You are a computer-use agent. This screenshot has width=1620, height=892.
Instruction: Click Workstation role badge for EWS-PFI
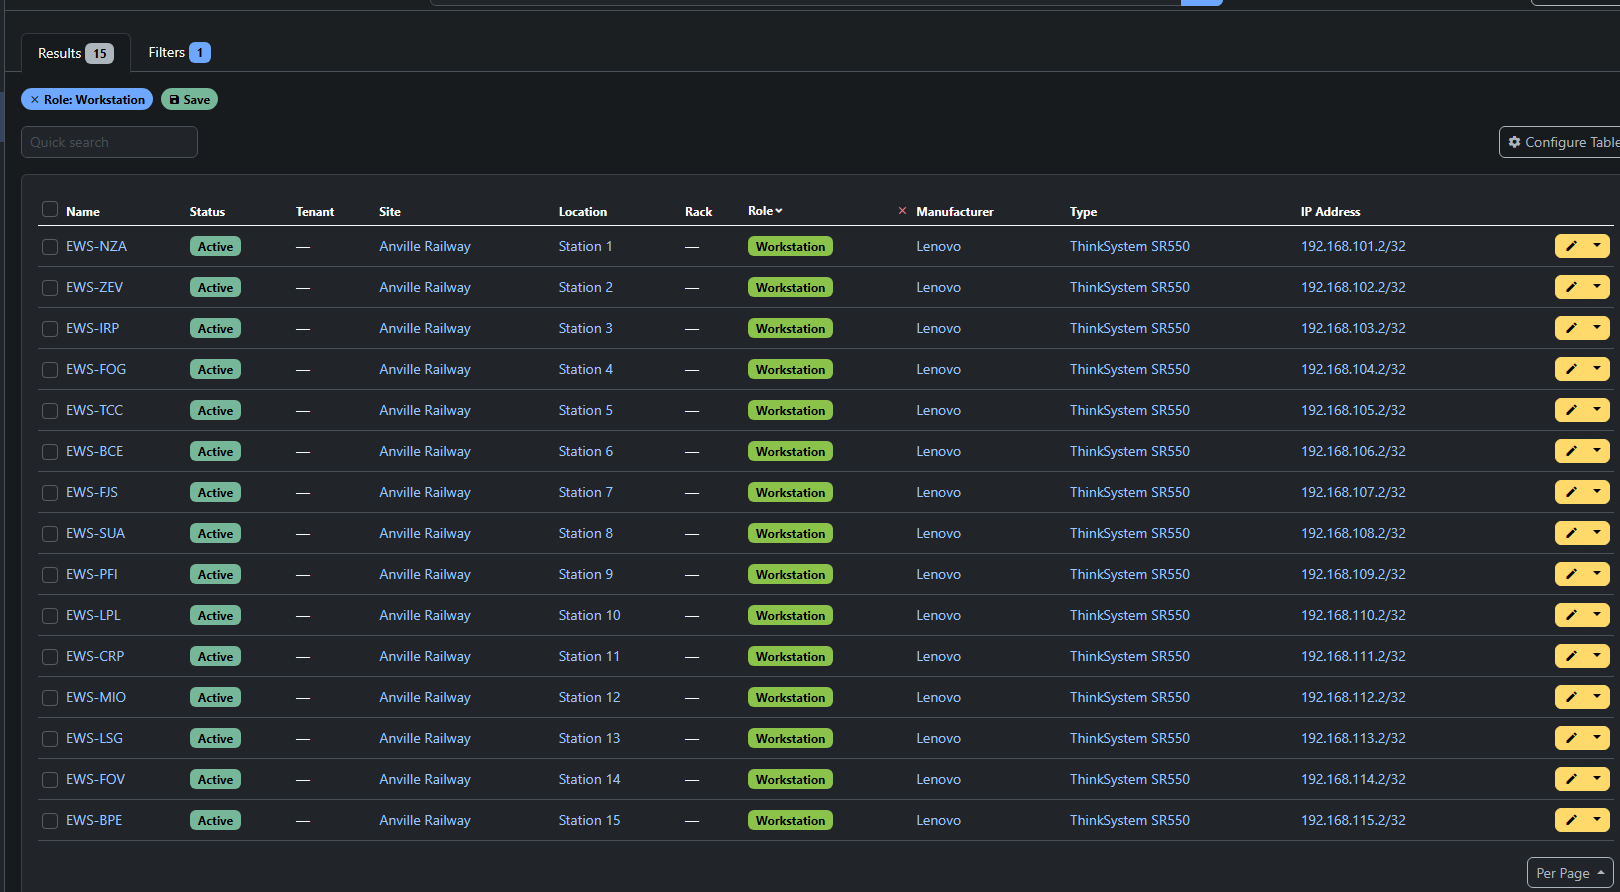tap(790, 574)
